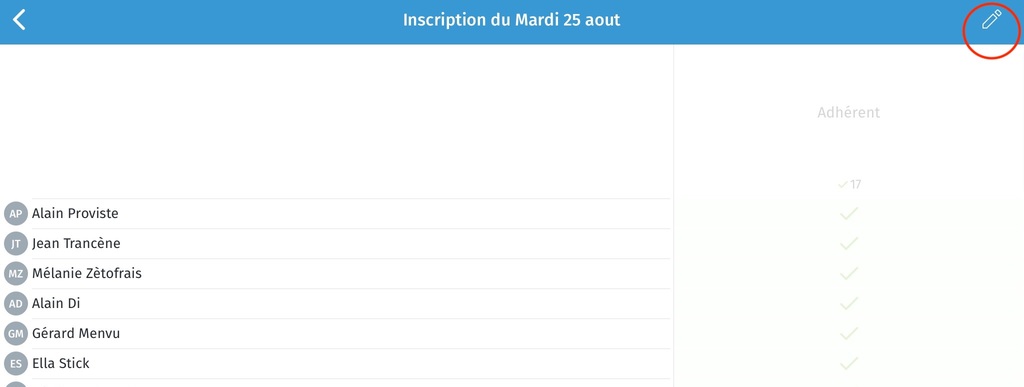This screenshot has width=1024, height=387.
Task: Tap the Inscription du Mardi 25 aout title
Action: 511,20
